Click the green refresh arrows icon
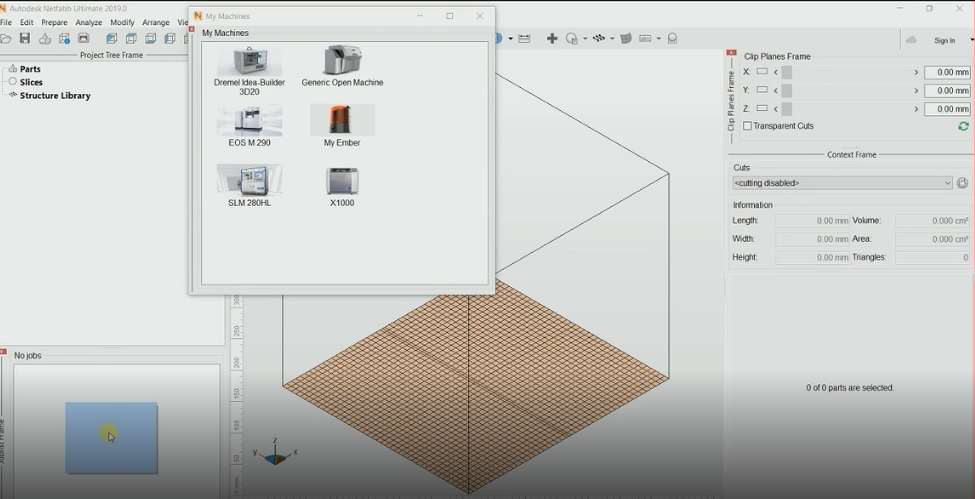 pyautogui.click(x=963, y=126)
